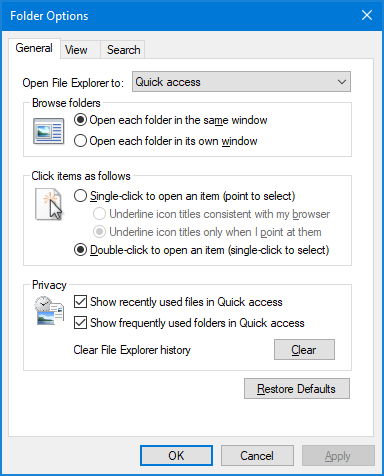Viewport: 384px width, 476px height.
Task: Click the cursor-on-document icon
Action: (49, 204)
